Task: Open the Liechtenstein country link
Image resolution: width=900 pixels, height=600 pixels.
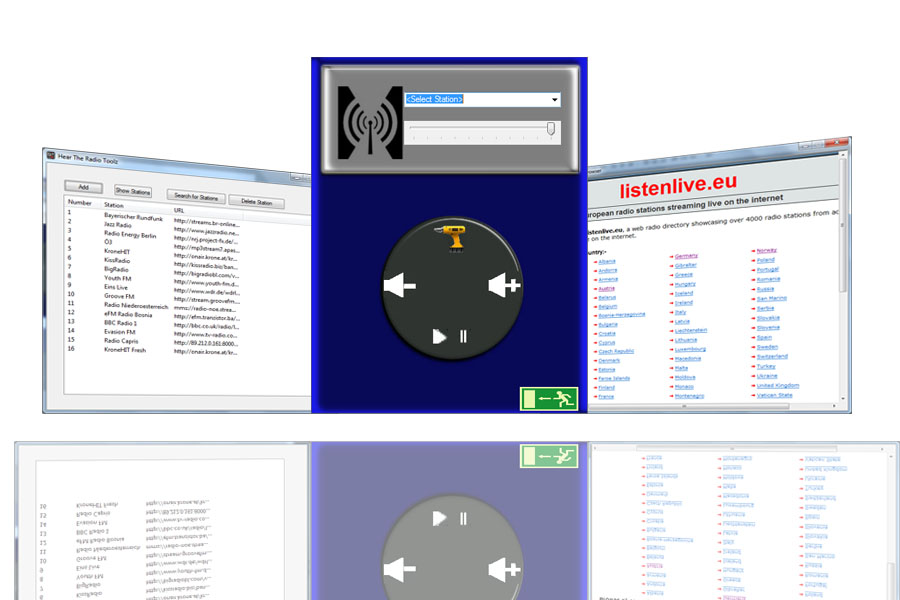Action: [690, 331]
